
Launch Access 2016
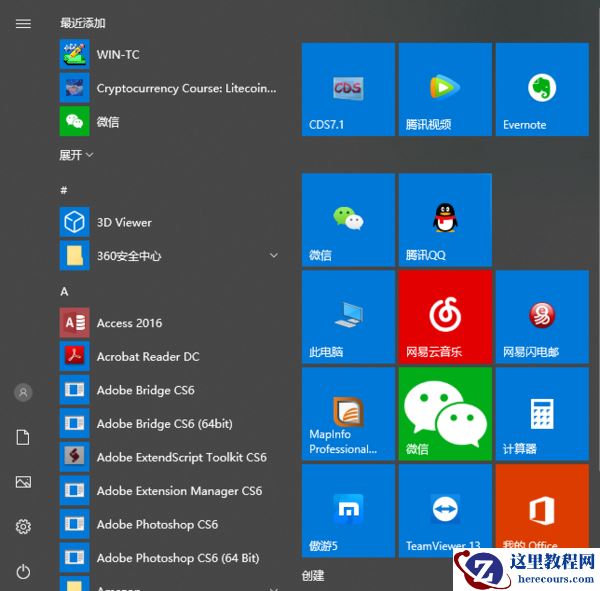[x=168, y=323]
